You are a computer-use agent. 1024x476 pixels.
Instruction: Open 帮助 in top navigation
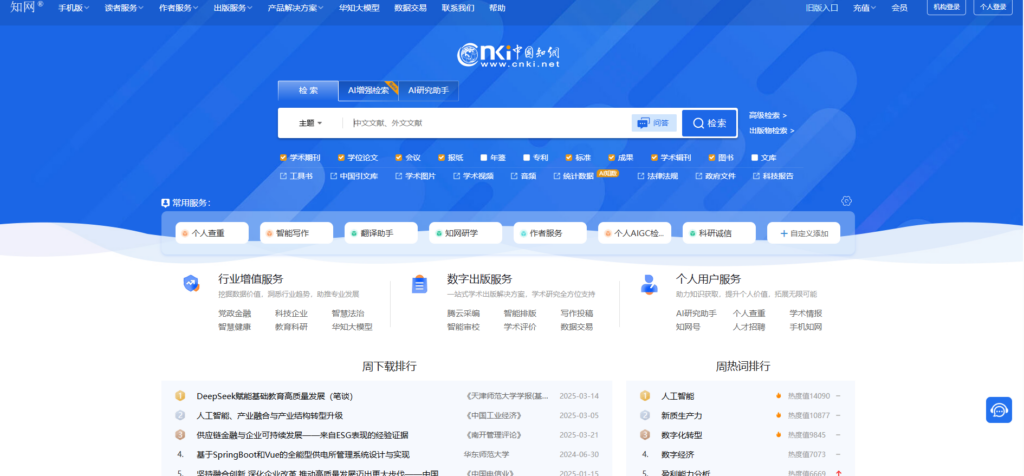point(497,8)
